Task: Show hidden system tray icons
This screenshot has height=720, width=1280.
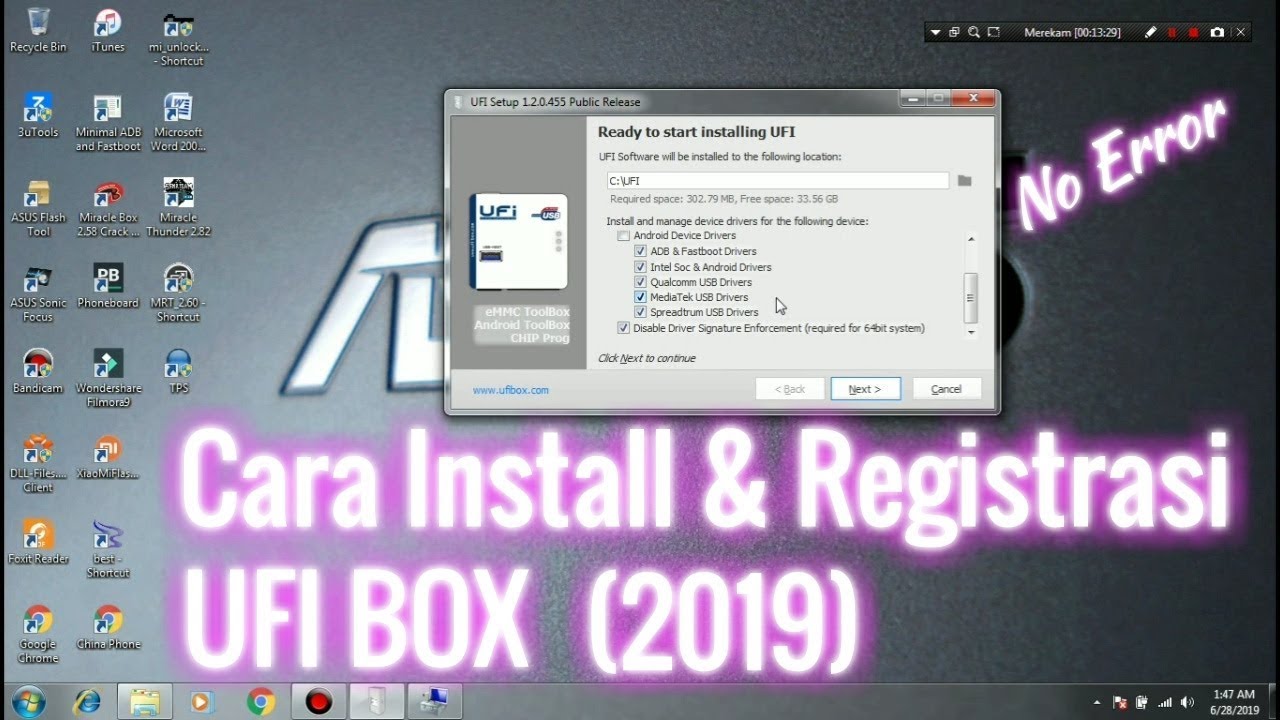Action: pos(1097,702)
